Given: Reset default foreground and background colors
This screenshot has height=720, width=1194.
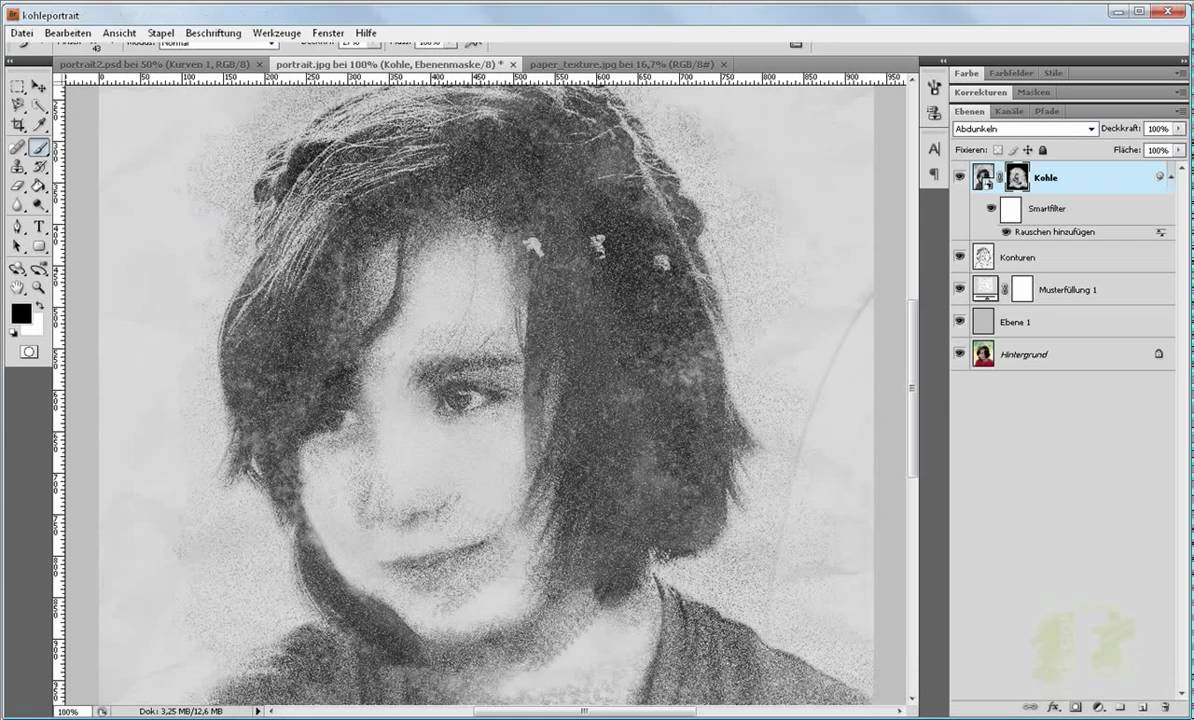Looking at the screenshot, I should point(13,333).
